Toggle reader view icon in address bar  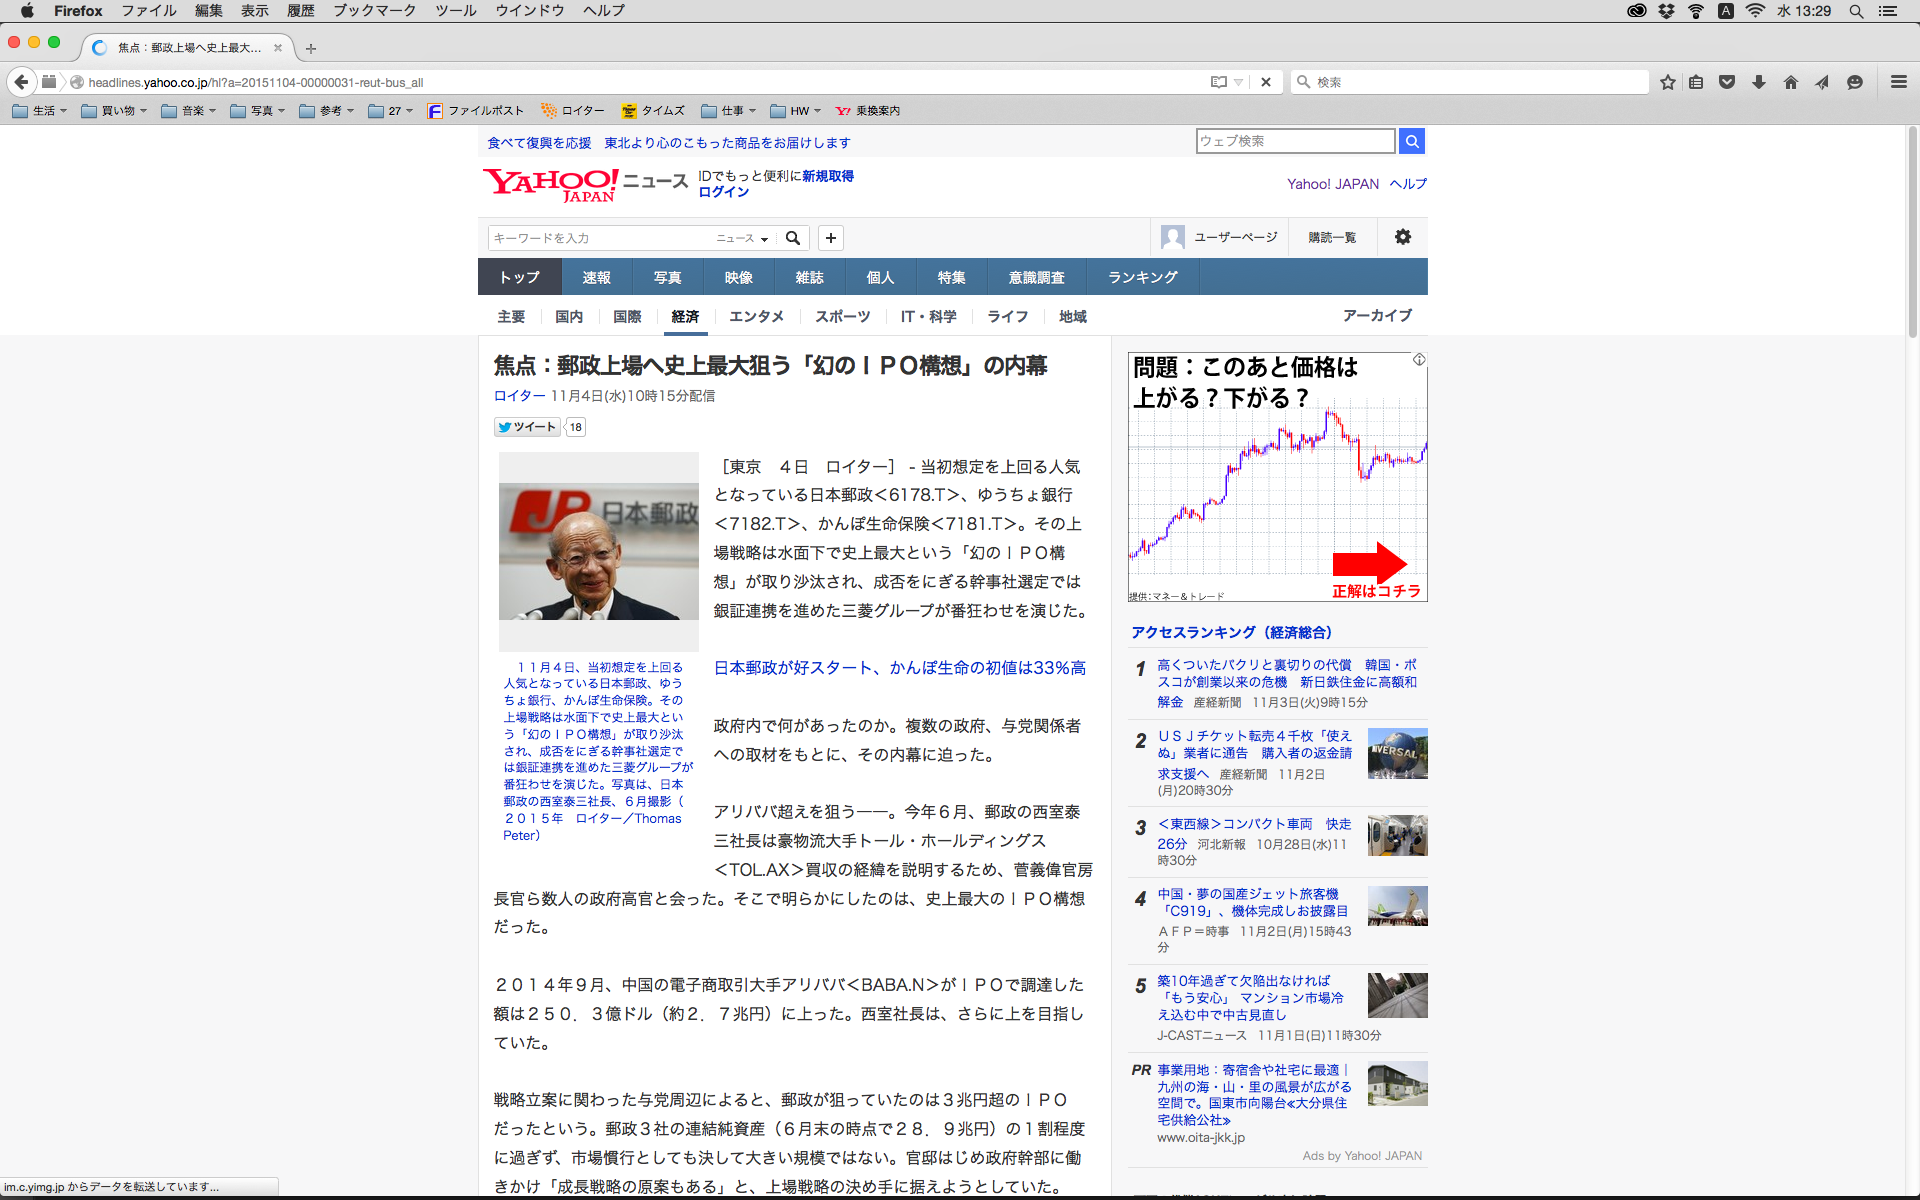(x=1218, y=82)
